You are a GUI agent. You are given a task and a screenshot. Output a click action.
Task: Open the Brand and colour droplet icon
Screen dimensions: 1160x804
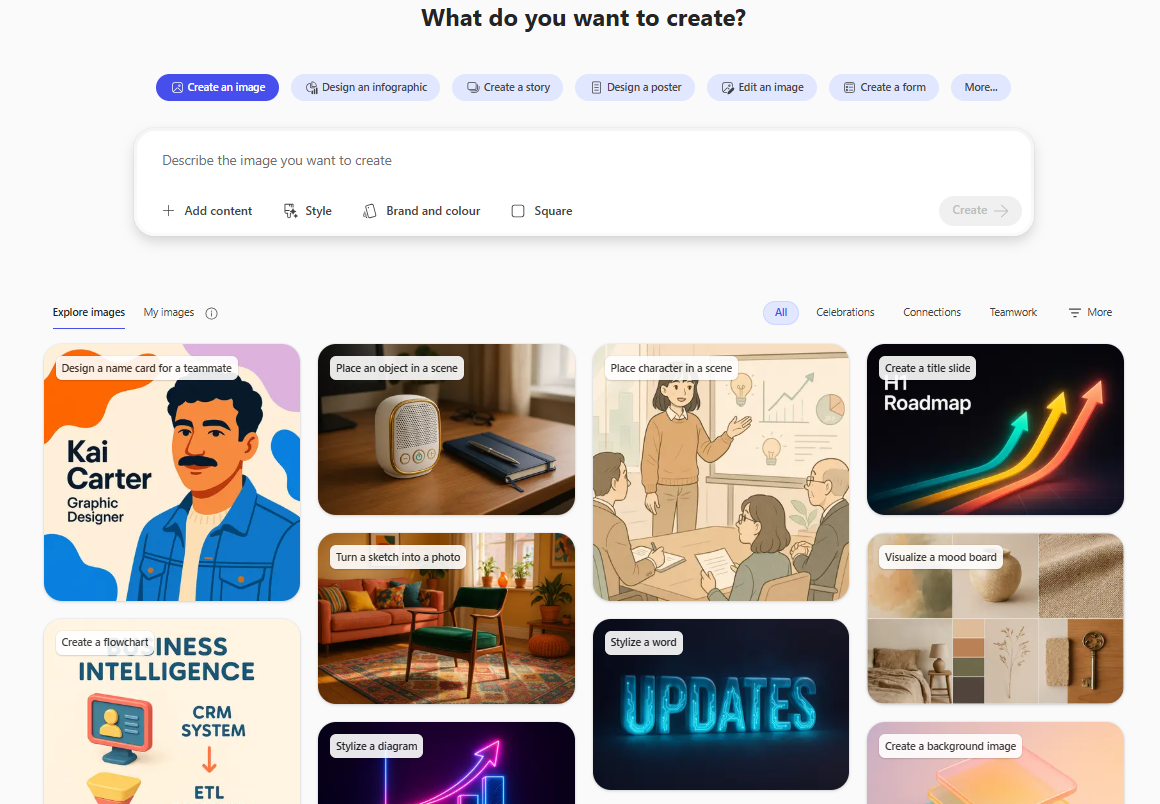[x=370, y=211]
